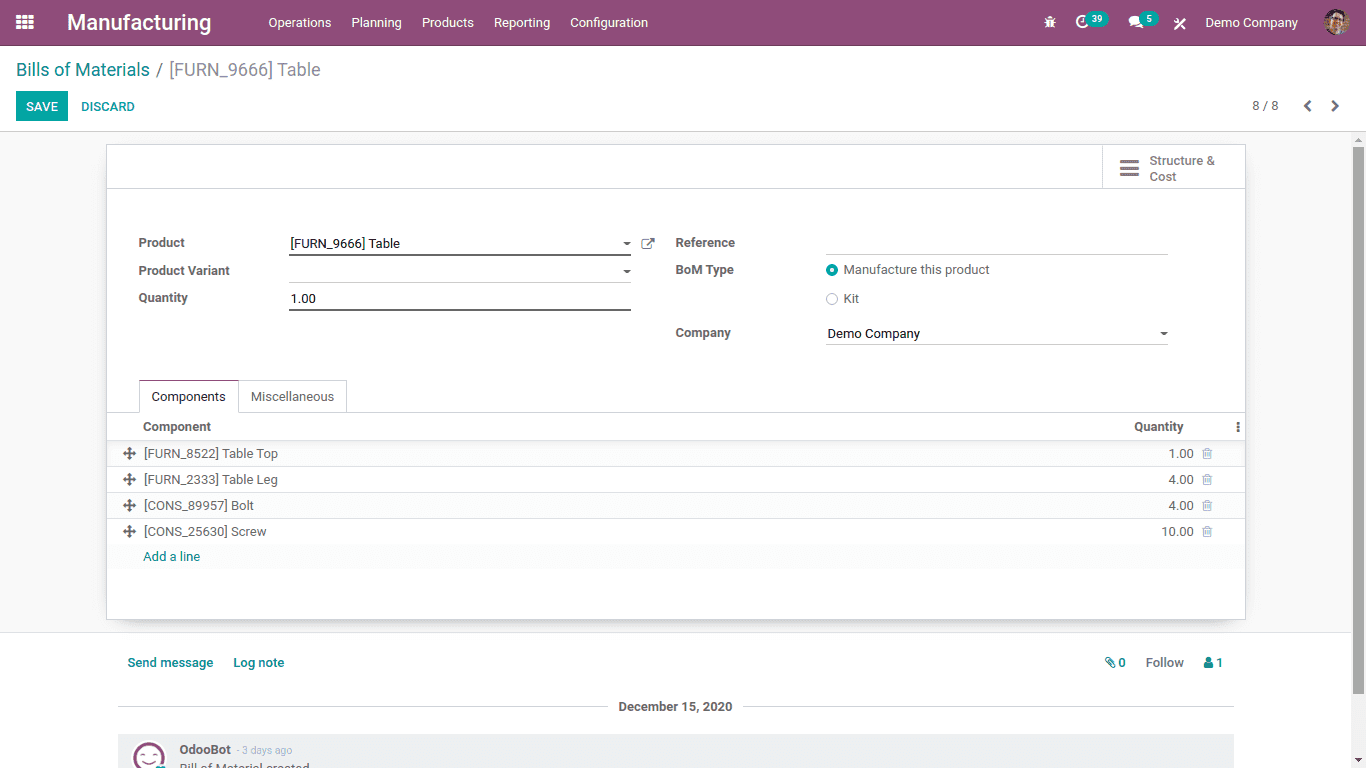Image resolution: width=1366 pixels, height=768 pixels.
Task: Select Manufacture this product radio
Action: tap(832, 270)
